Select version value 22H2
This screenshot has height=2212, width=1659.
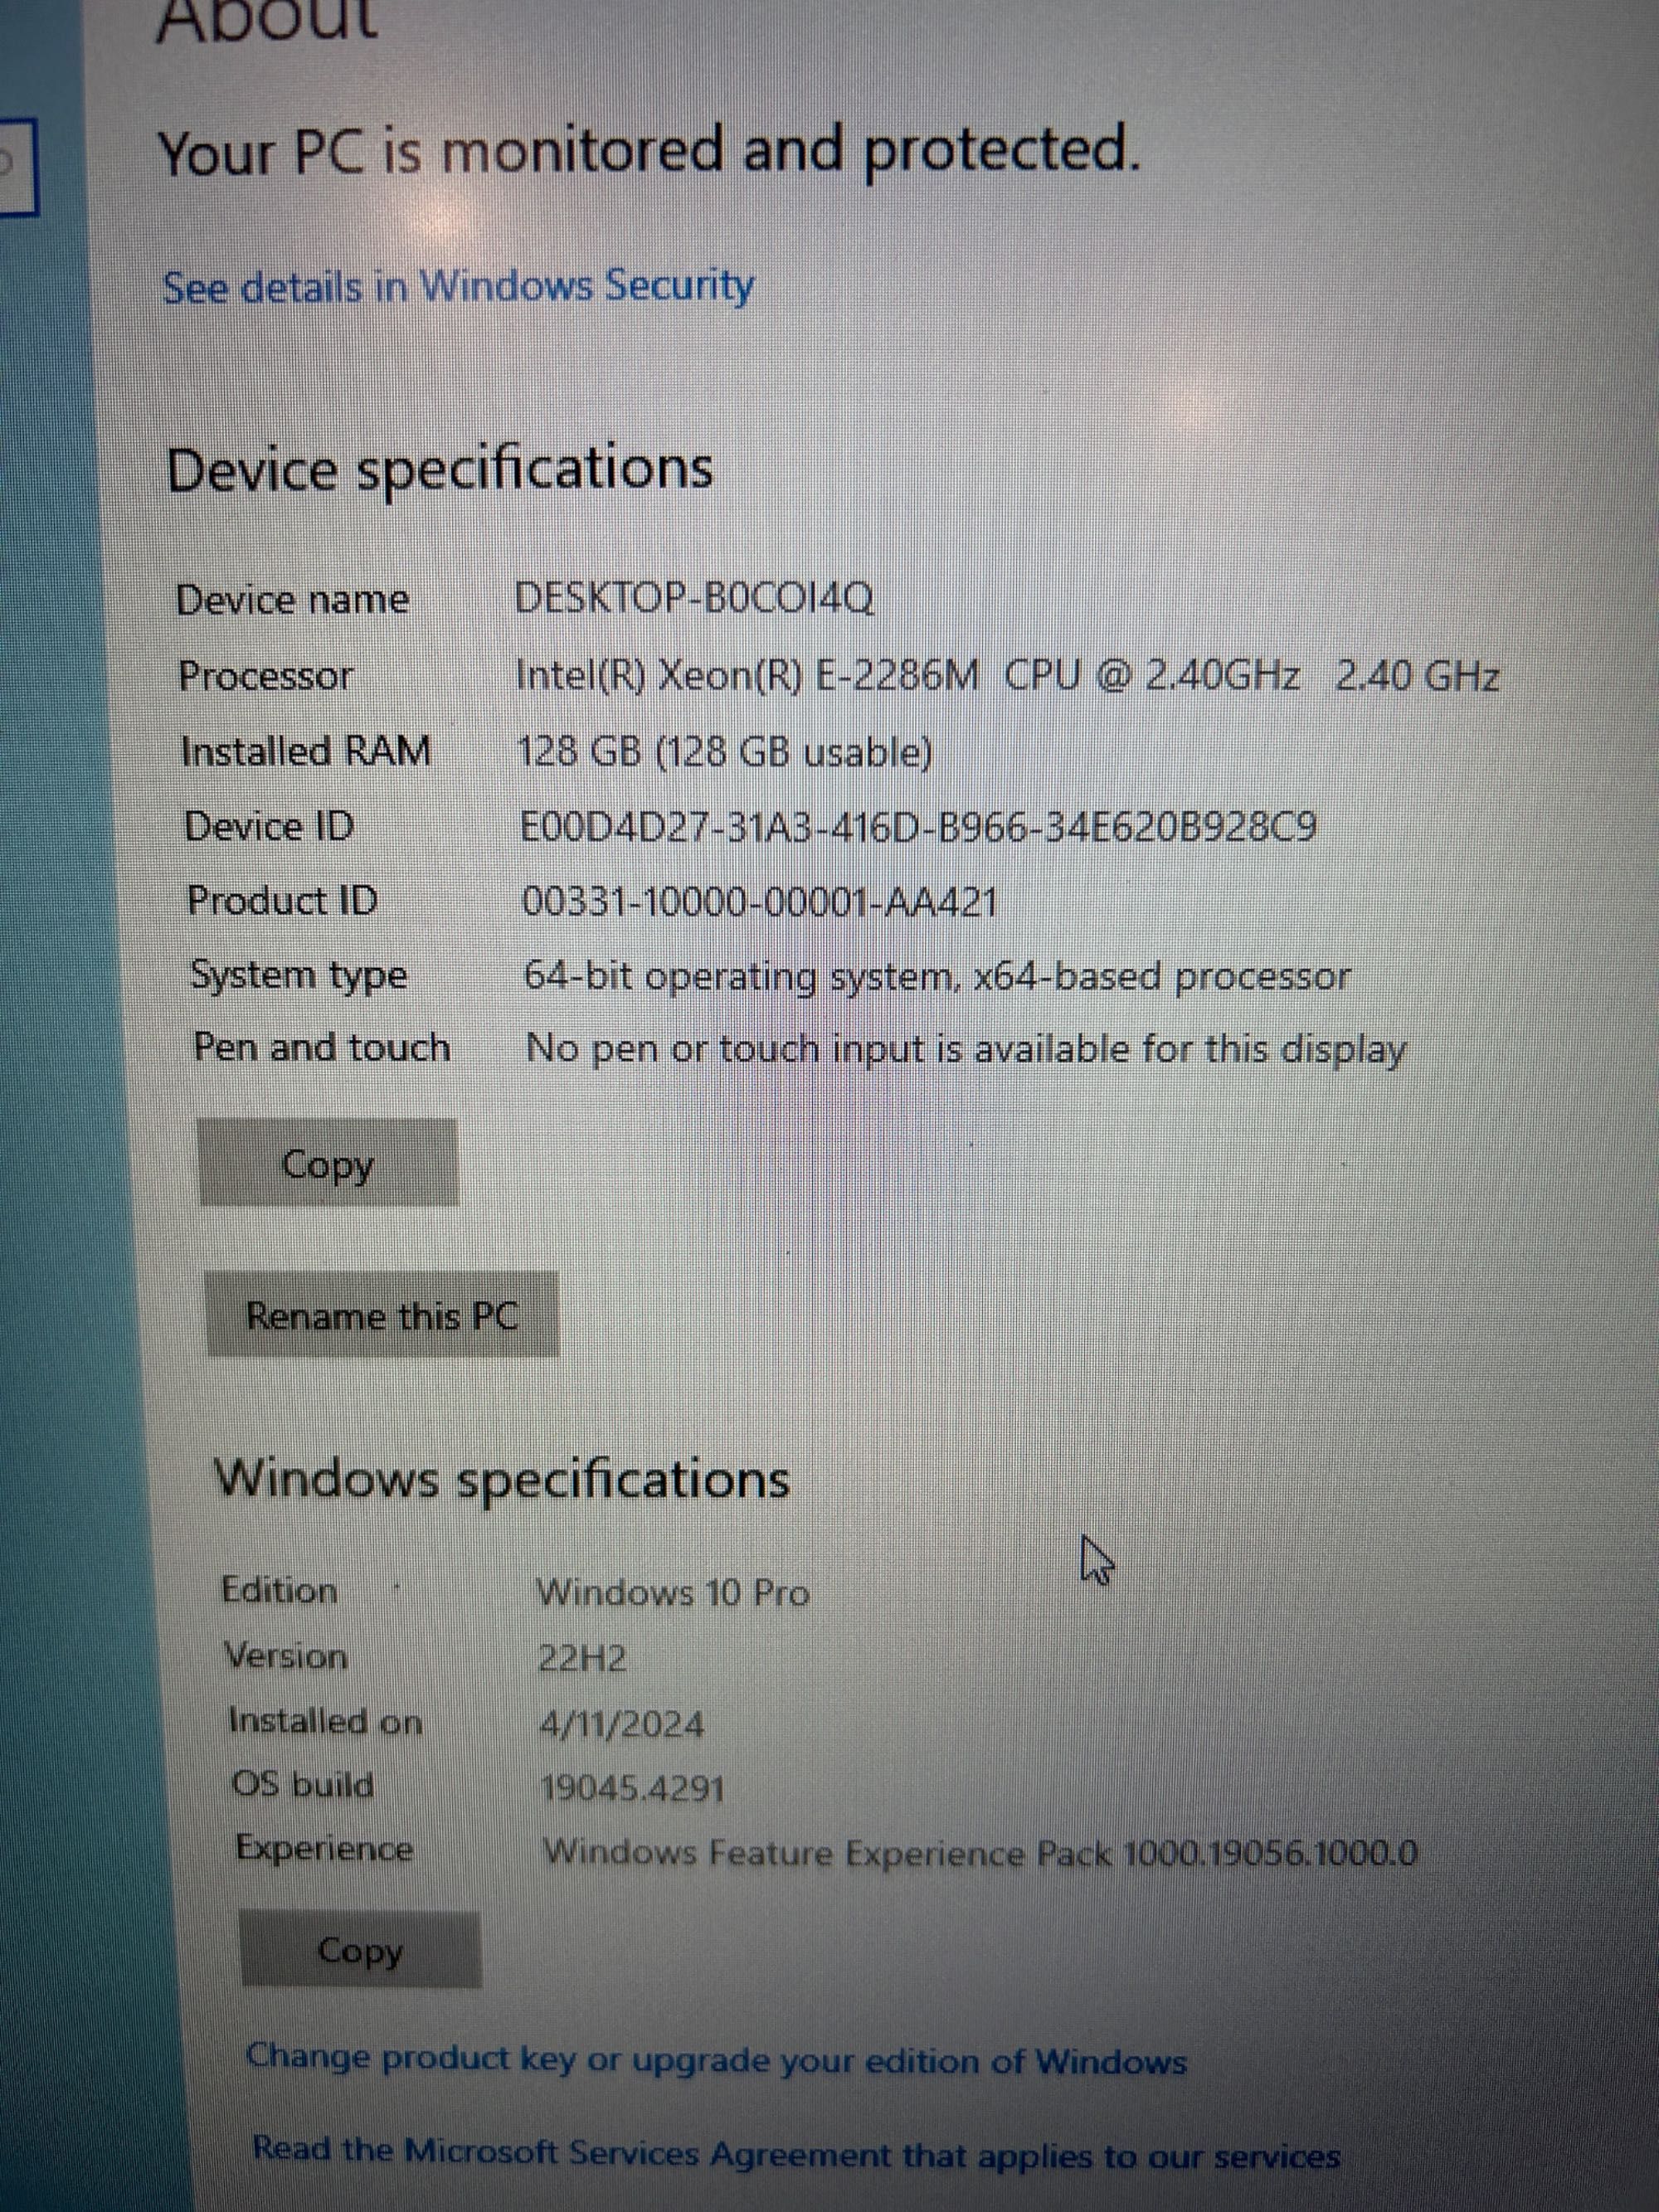point(583,1658)
